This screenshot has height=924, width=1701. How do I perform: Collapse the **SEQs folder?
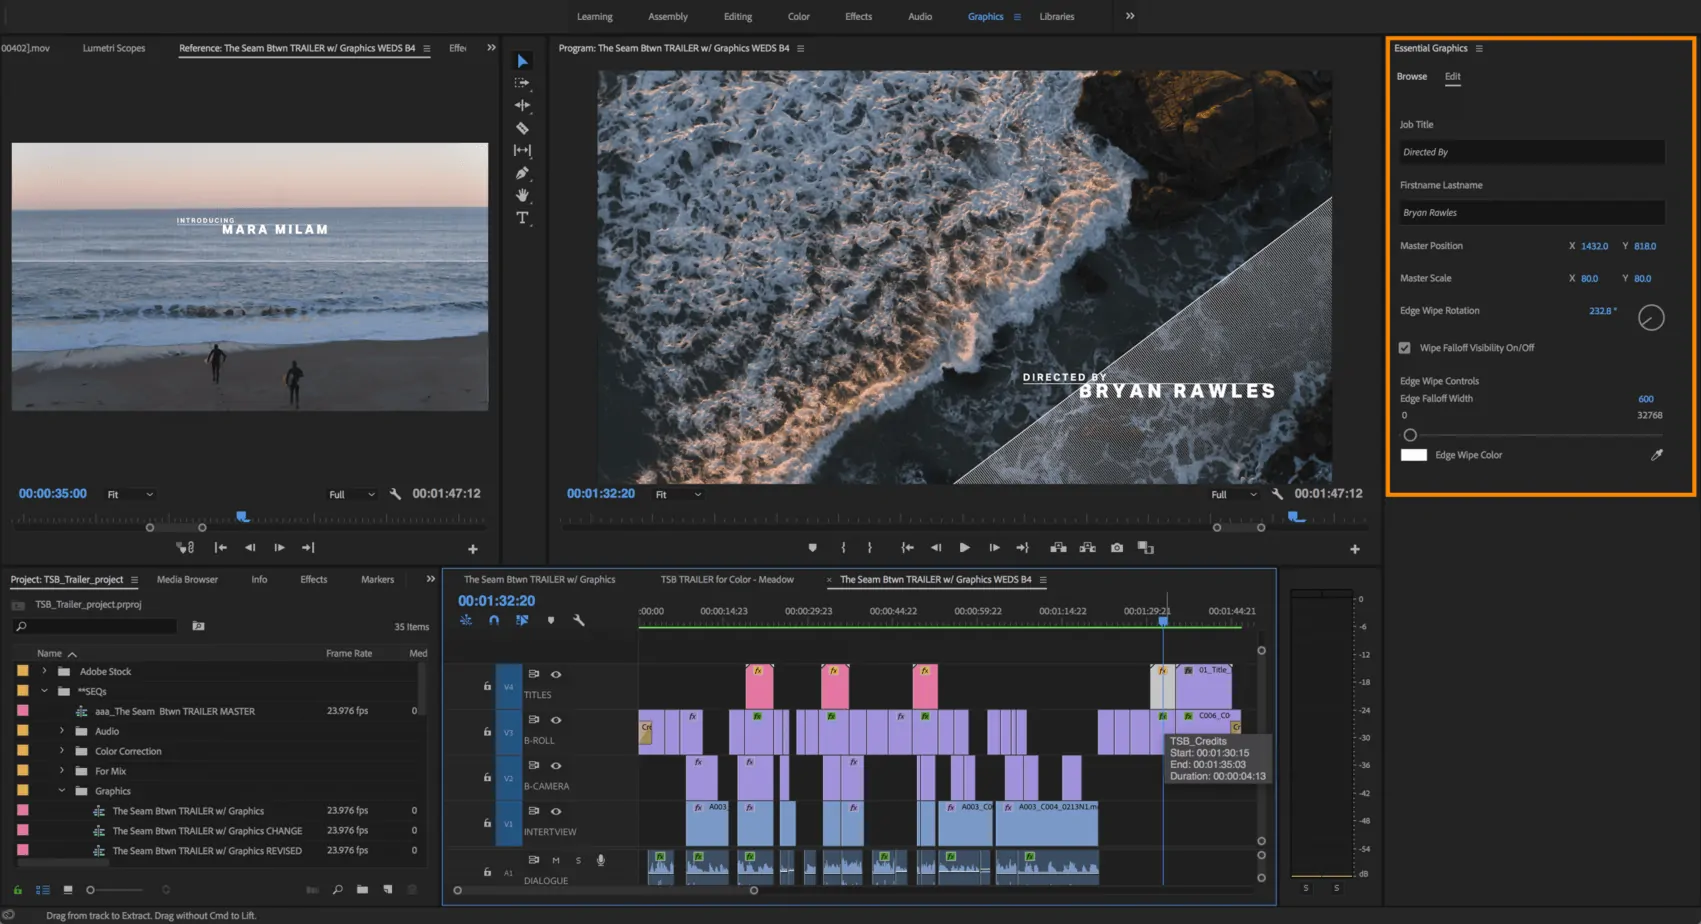[45, 691]
